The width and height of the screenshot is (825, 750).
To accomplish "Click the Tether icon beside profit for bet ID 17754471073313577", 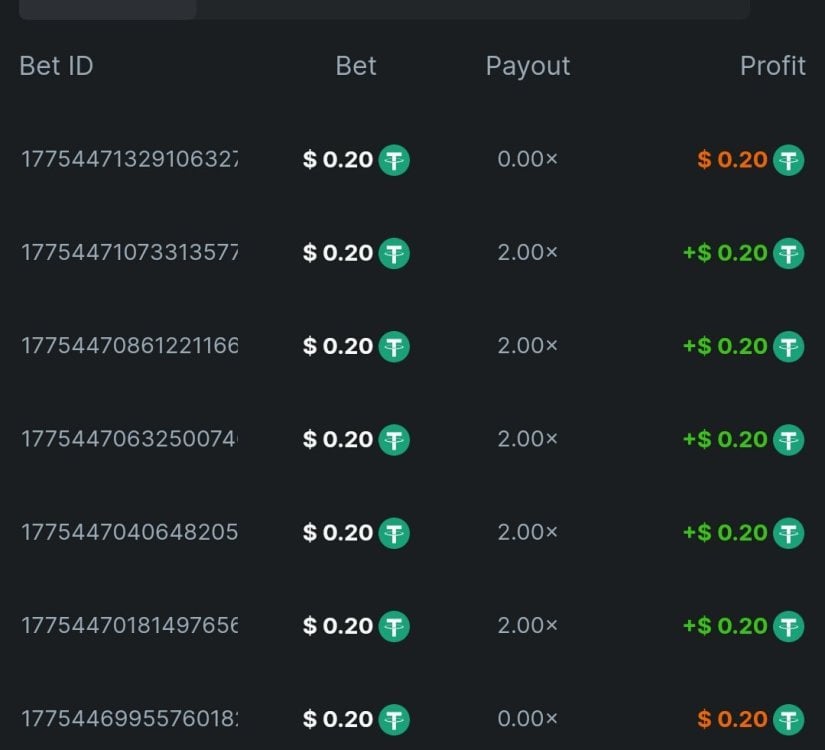I will click(x=789, y=253).
